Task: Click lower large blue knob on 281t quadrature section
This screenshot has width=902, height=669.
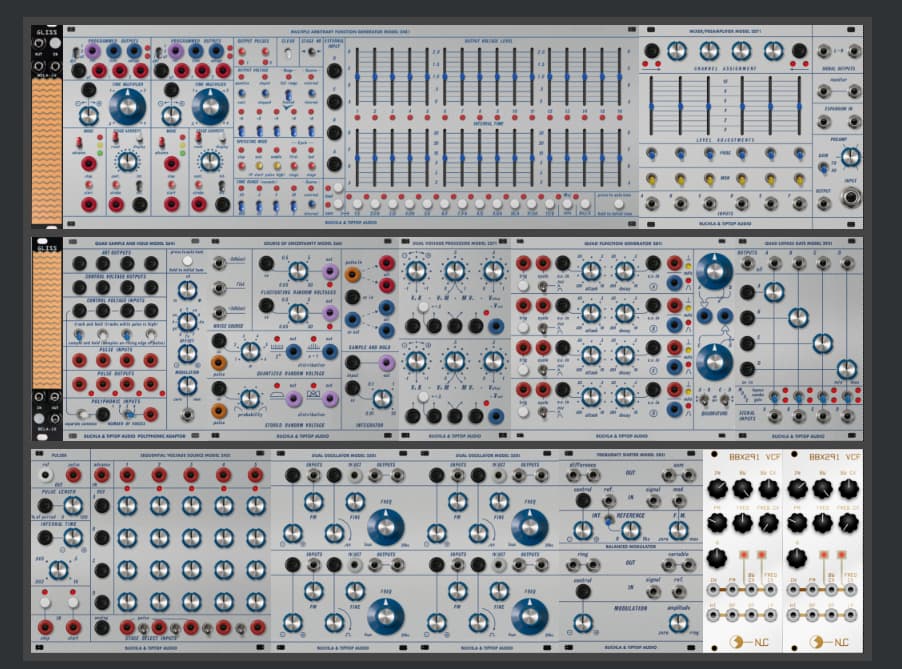Action: pos(714,361)
